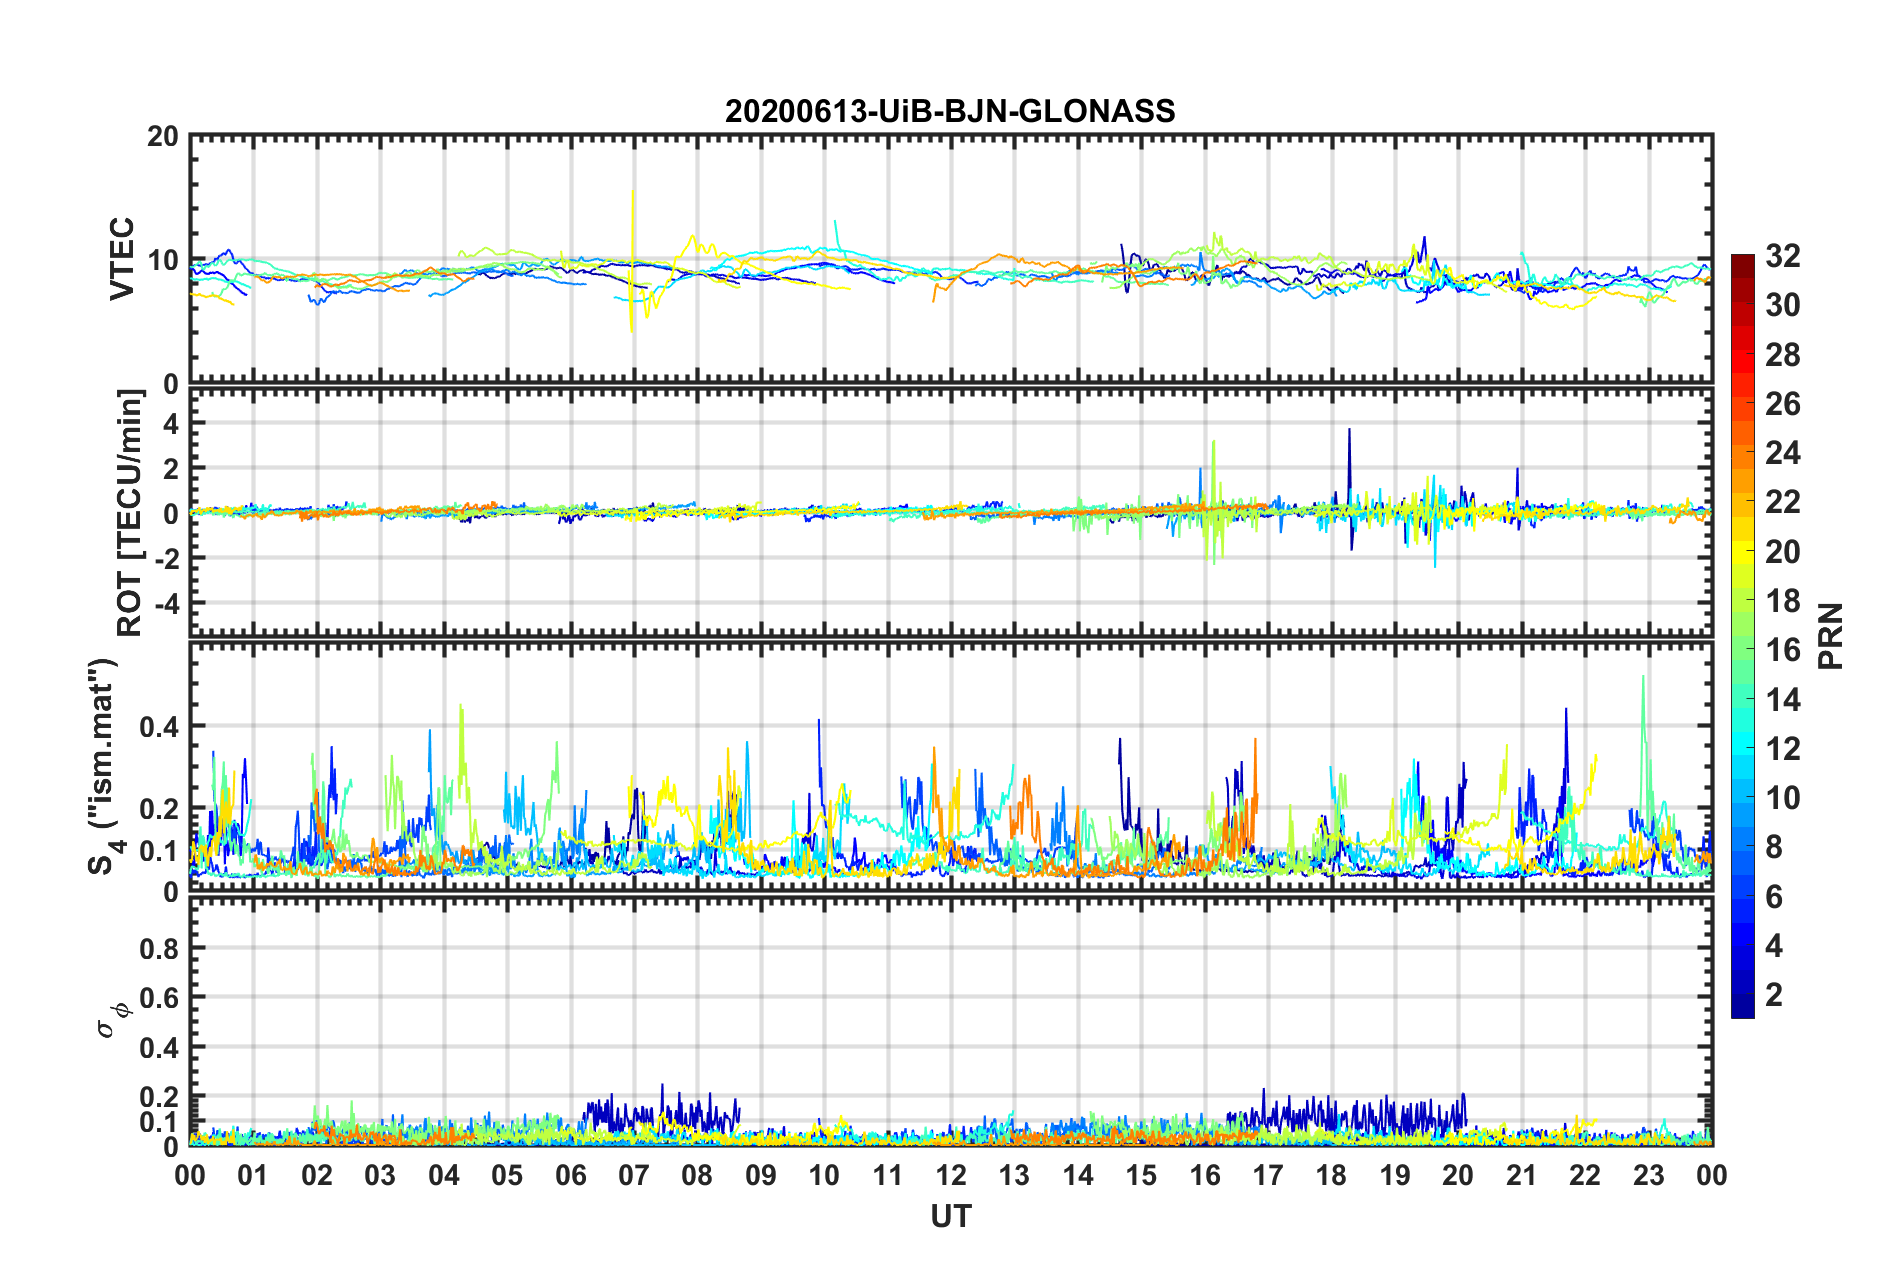Click VTEC axis tick label 20
Screen dimensions: 1902x1272
pyautogui.click(x=163, y=137)
